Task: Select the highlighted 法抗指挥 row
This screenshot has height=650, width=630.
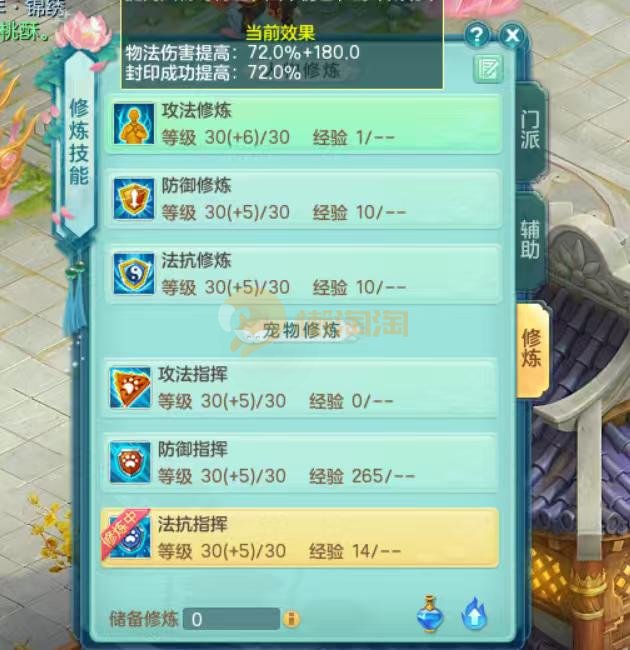Action: [x=300, y=537]
